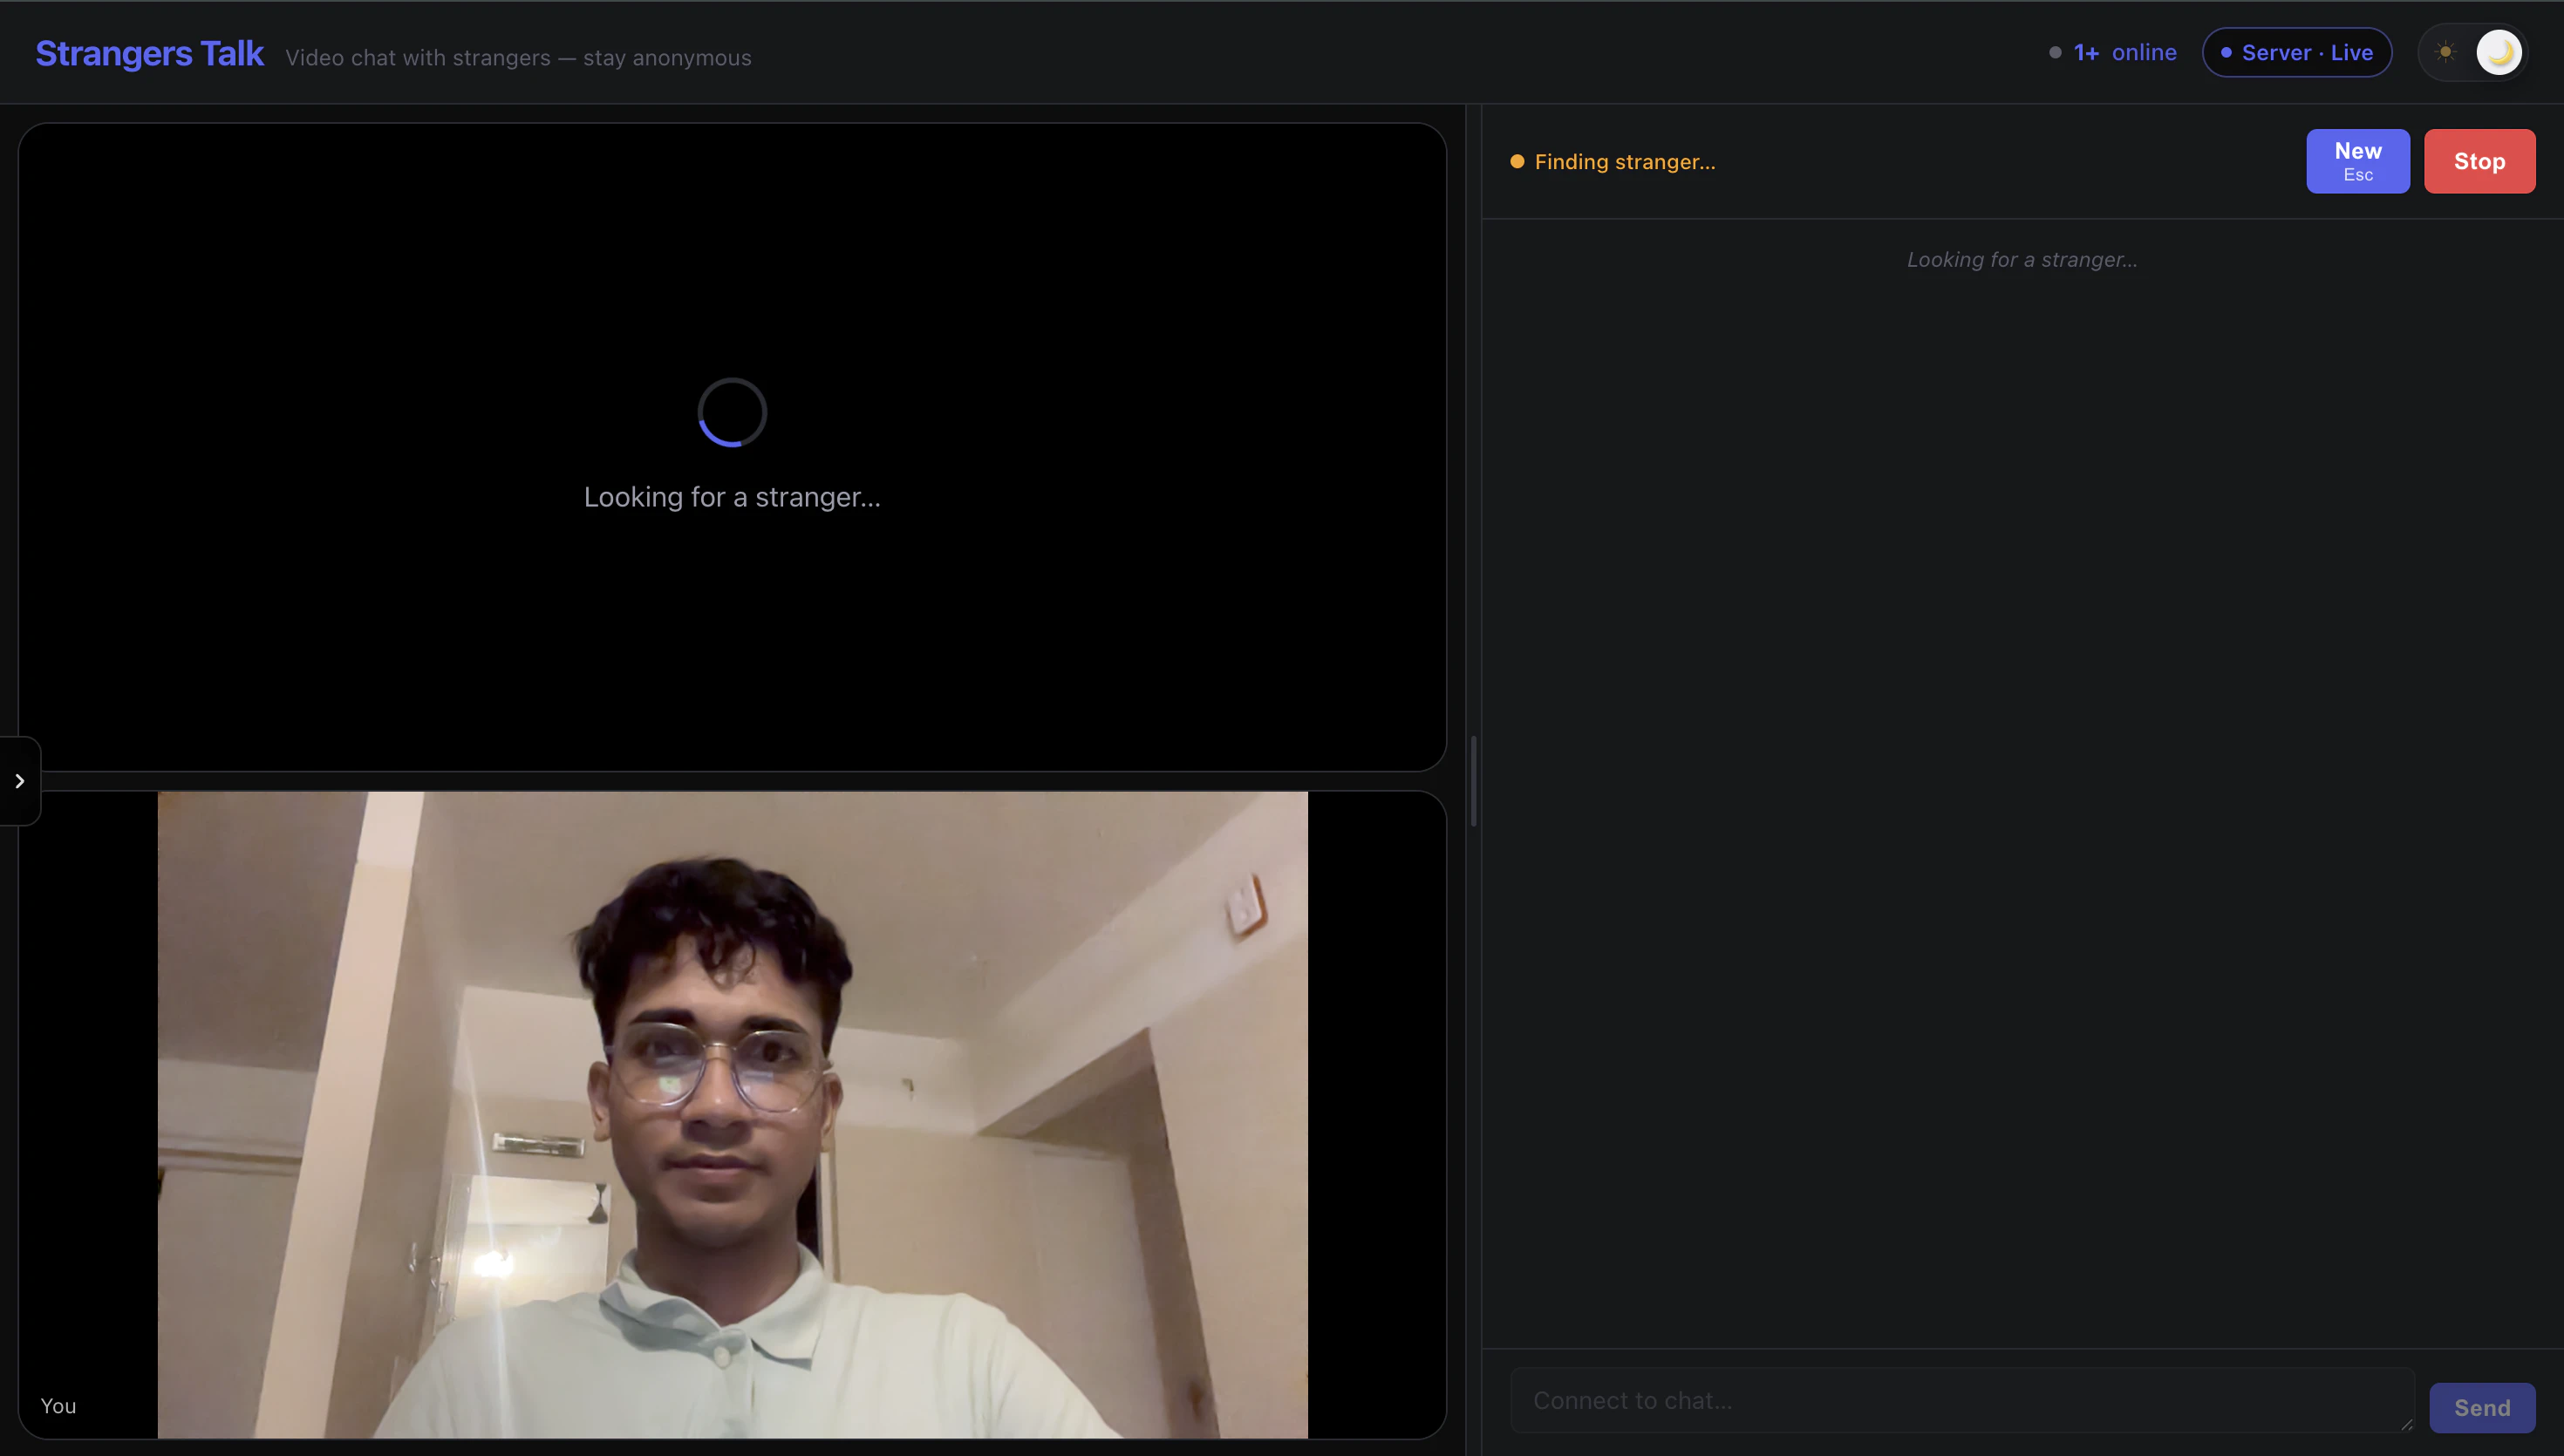The width and height of the screenshot is (2564, 1456).
Task: Click the Strangers Talk logo
Action: pyautogui.click(x=150, y=53)
